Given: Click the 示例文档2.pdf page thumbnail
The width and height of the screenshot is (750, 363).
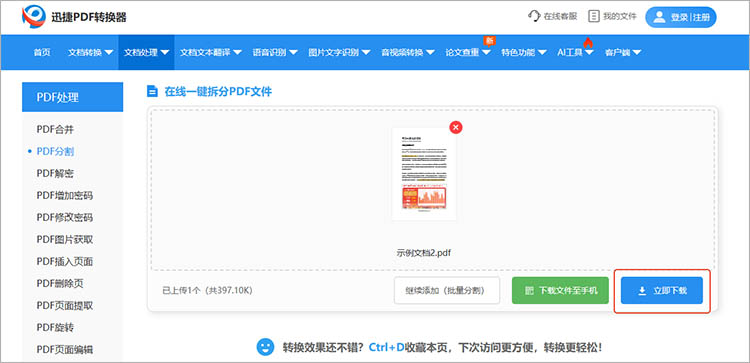Looking at the screenshot, I should (424, 174).
